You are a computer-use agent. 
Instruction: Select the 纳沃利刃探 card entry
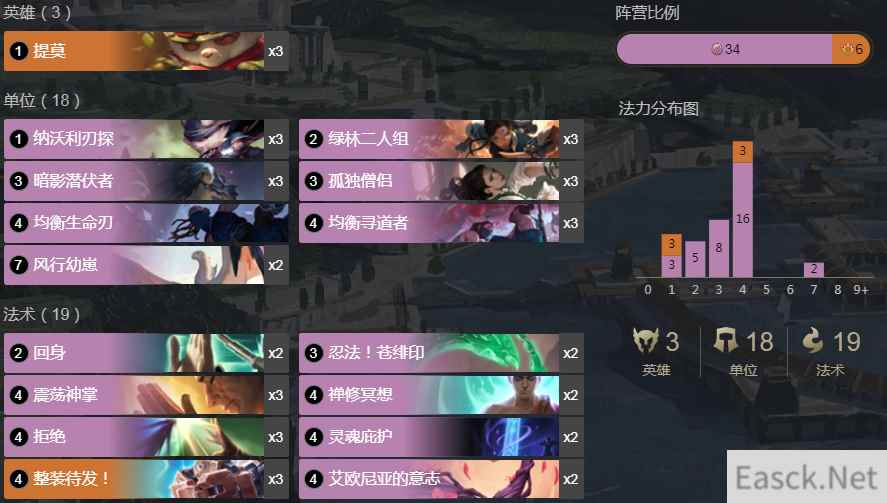pyautogui.click(x=147, y=139)
